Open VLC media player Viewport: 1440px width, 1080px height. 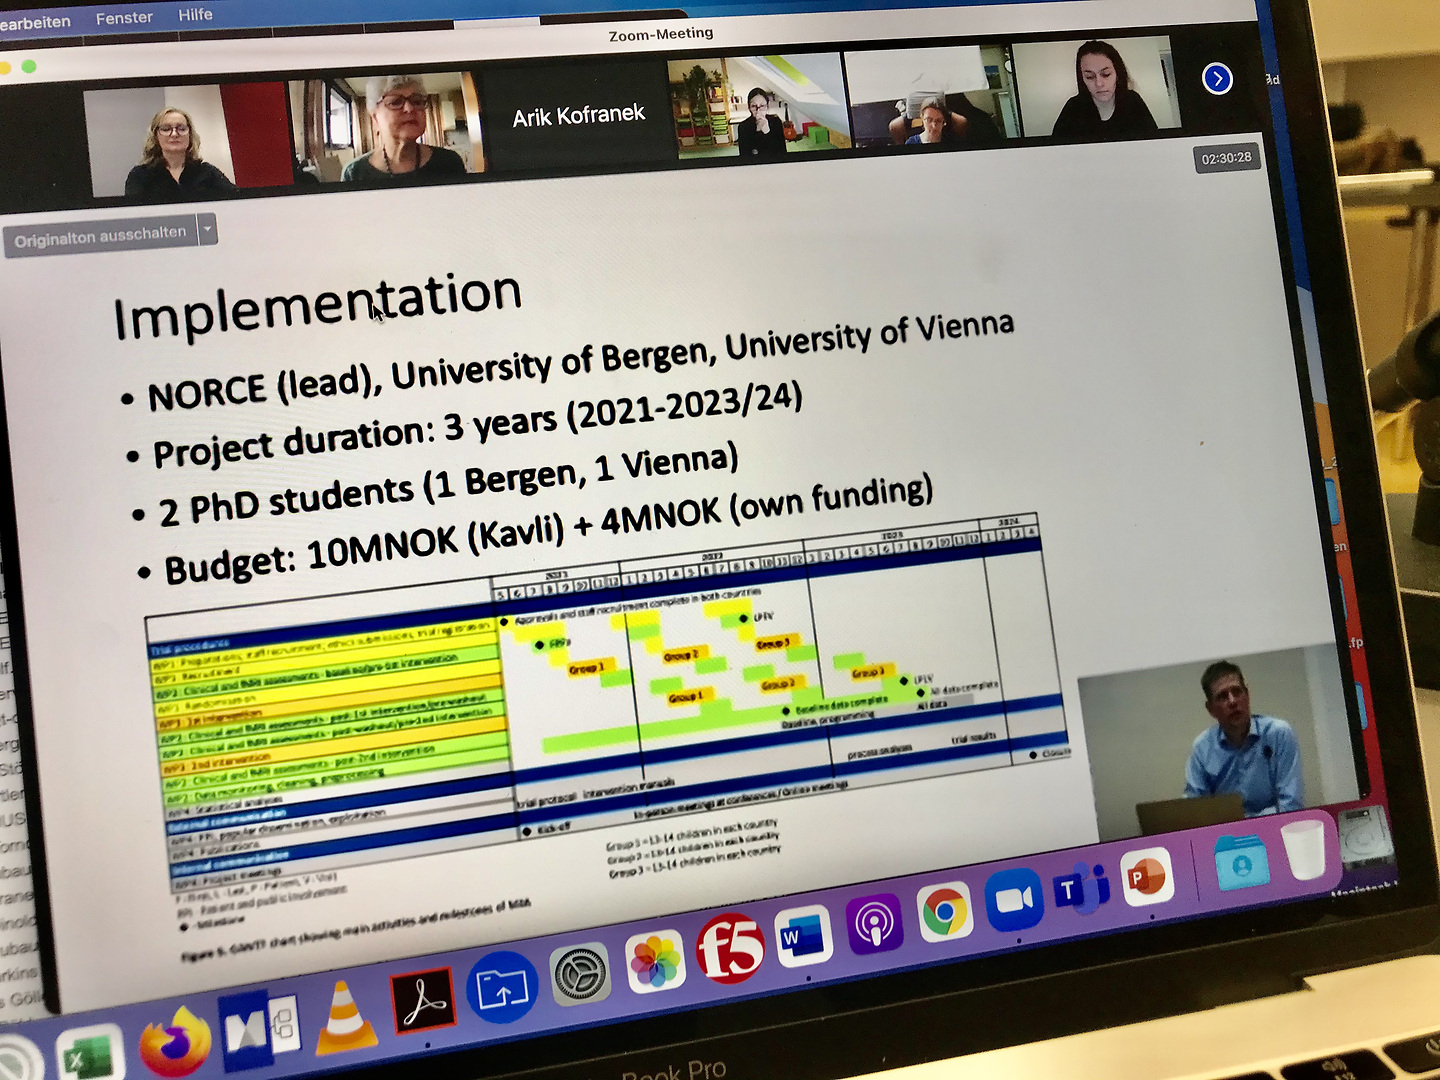click(343, 1018)
